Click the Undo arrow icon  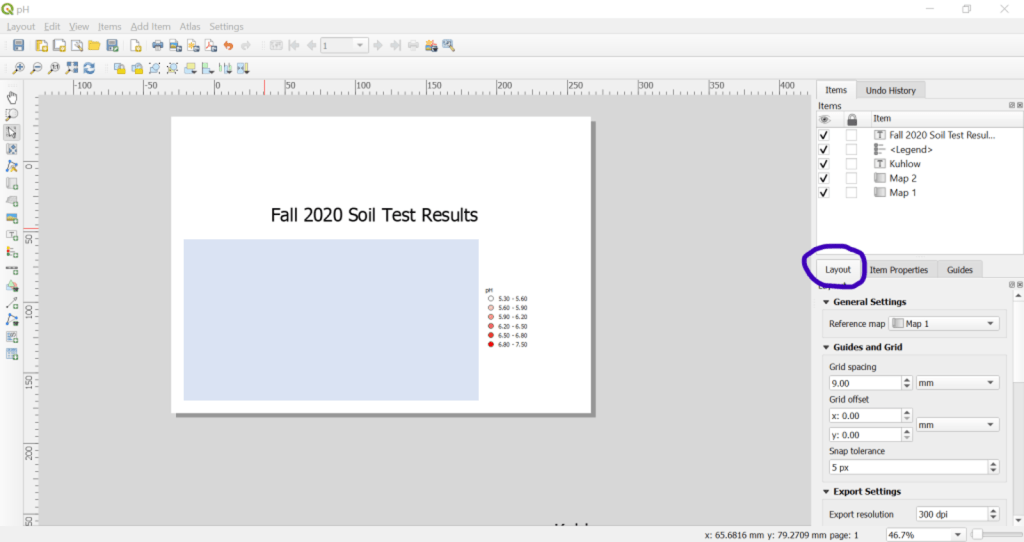228,46
